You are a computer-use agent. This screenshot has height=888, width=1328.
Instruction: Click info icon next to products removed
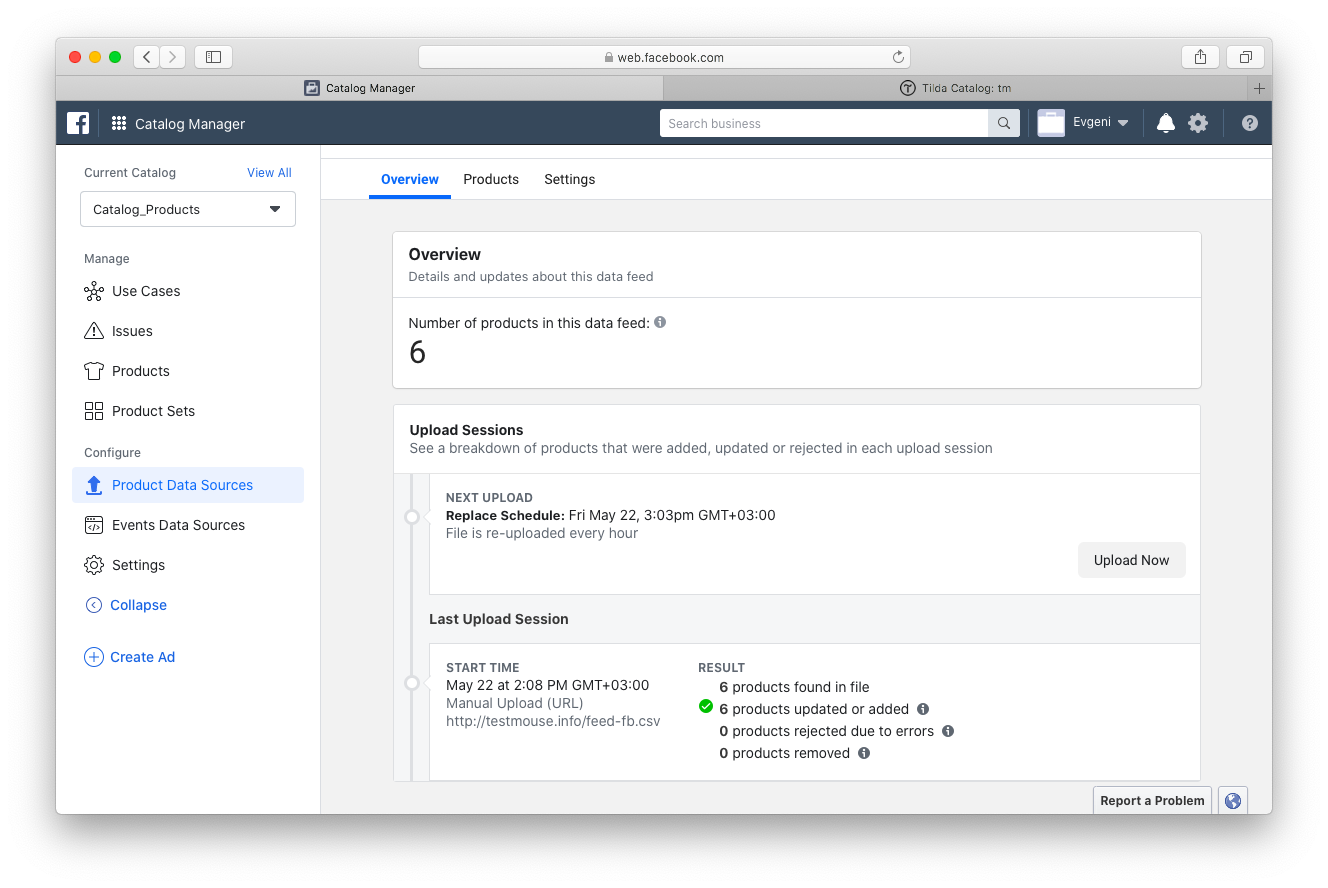click(864, 753)
